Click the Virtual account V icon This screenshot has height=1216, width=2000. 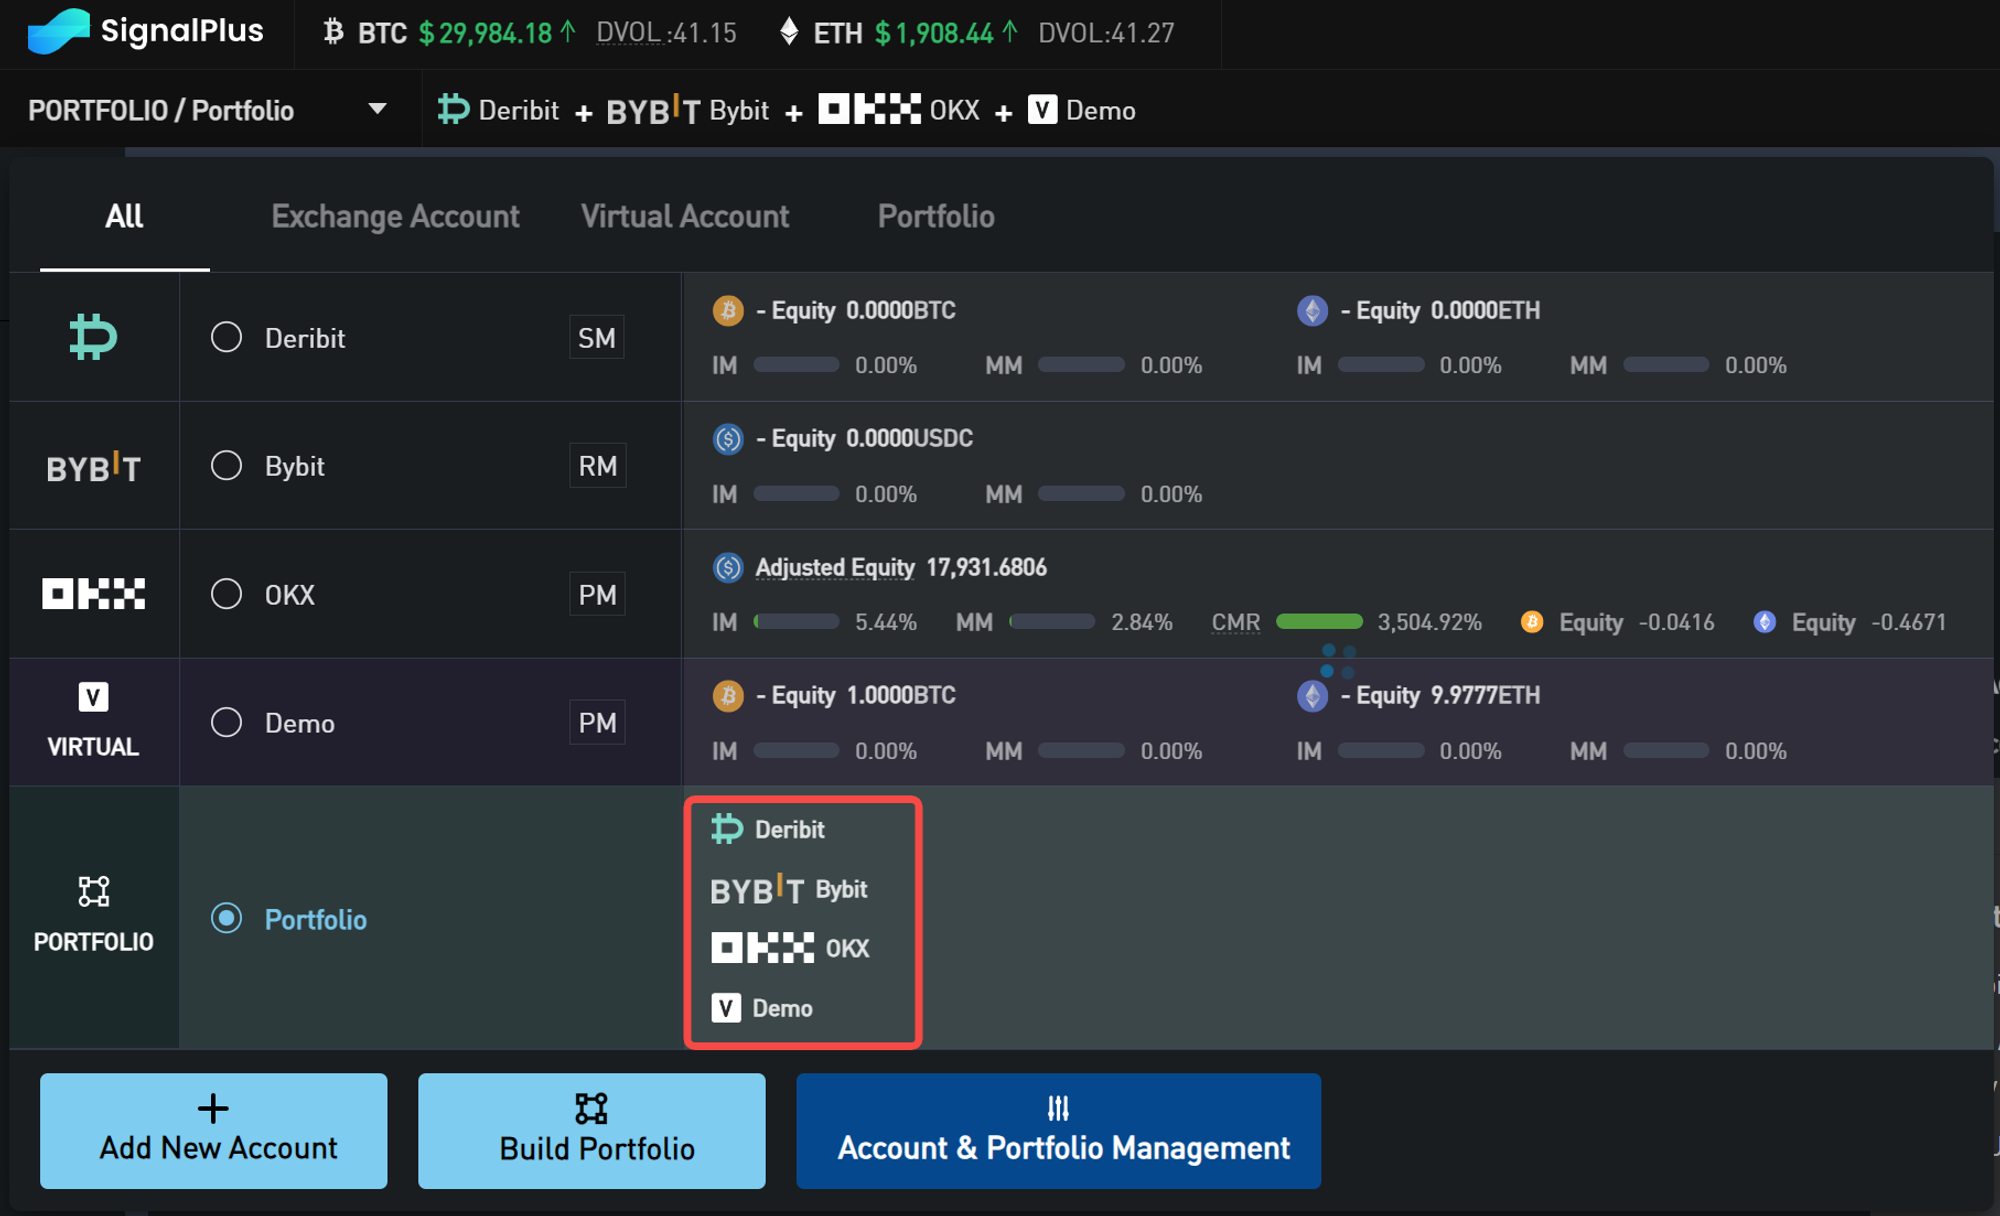pos(93,697)
